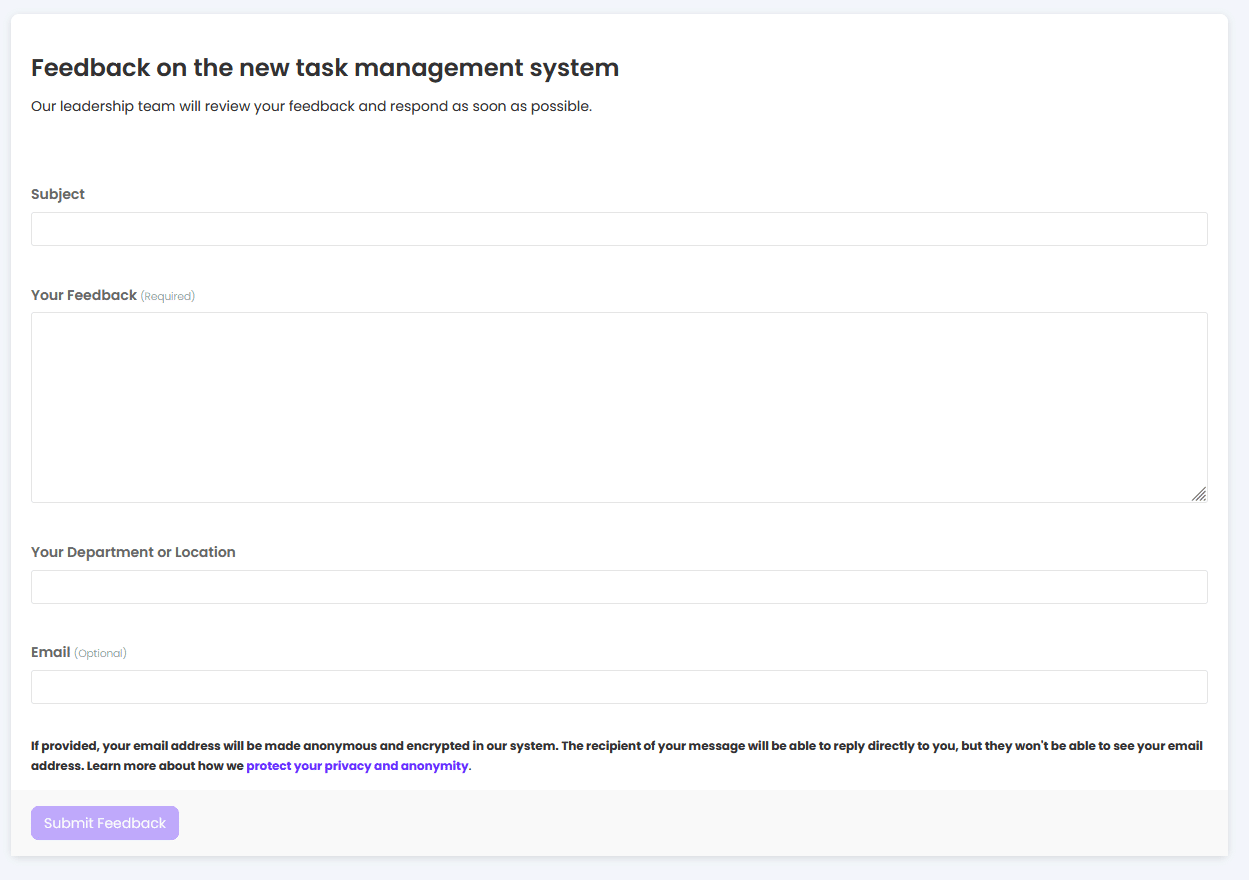Click the "Learn more about how we" text
1249x880 pixels.
(x=165, y=766)
